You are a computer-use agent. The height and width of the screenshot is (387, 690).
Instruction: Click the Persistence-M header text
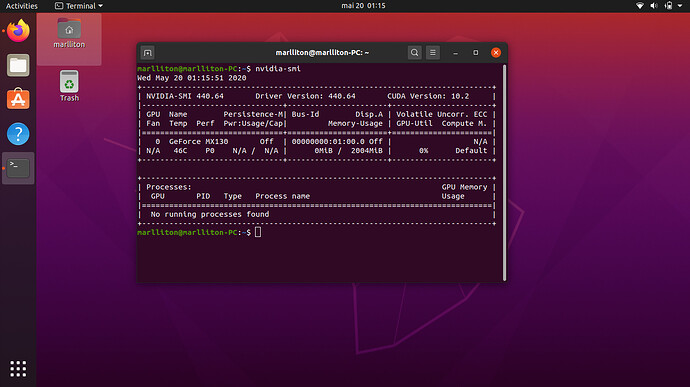pos(253,114)
